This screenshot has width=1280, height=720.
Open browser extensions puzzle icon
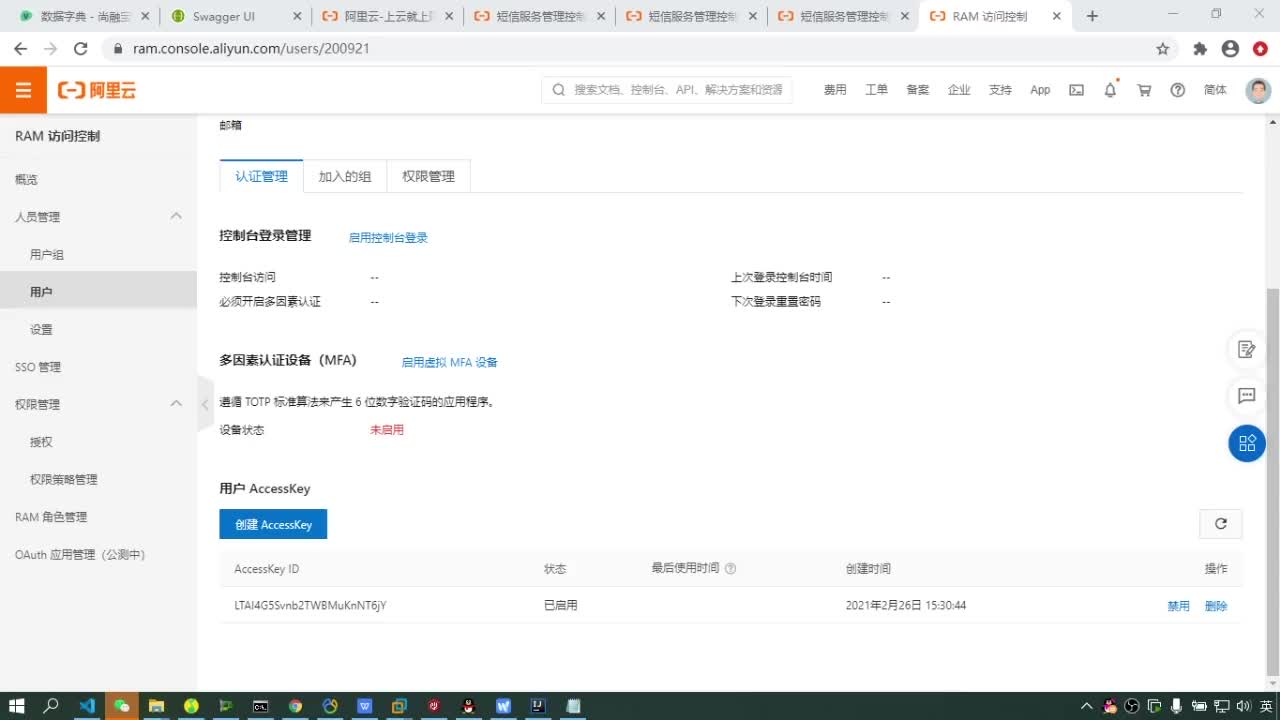click(x=1200, y=49)
